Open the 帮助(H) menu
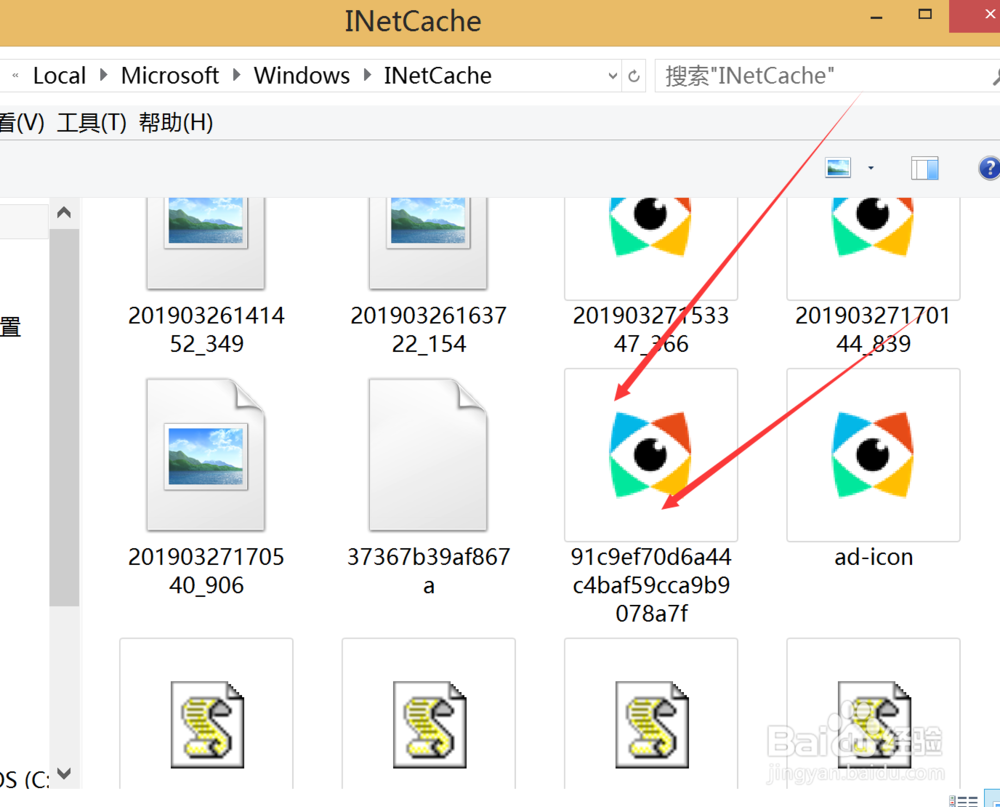1000x807 pixels. coord(176,122)
